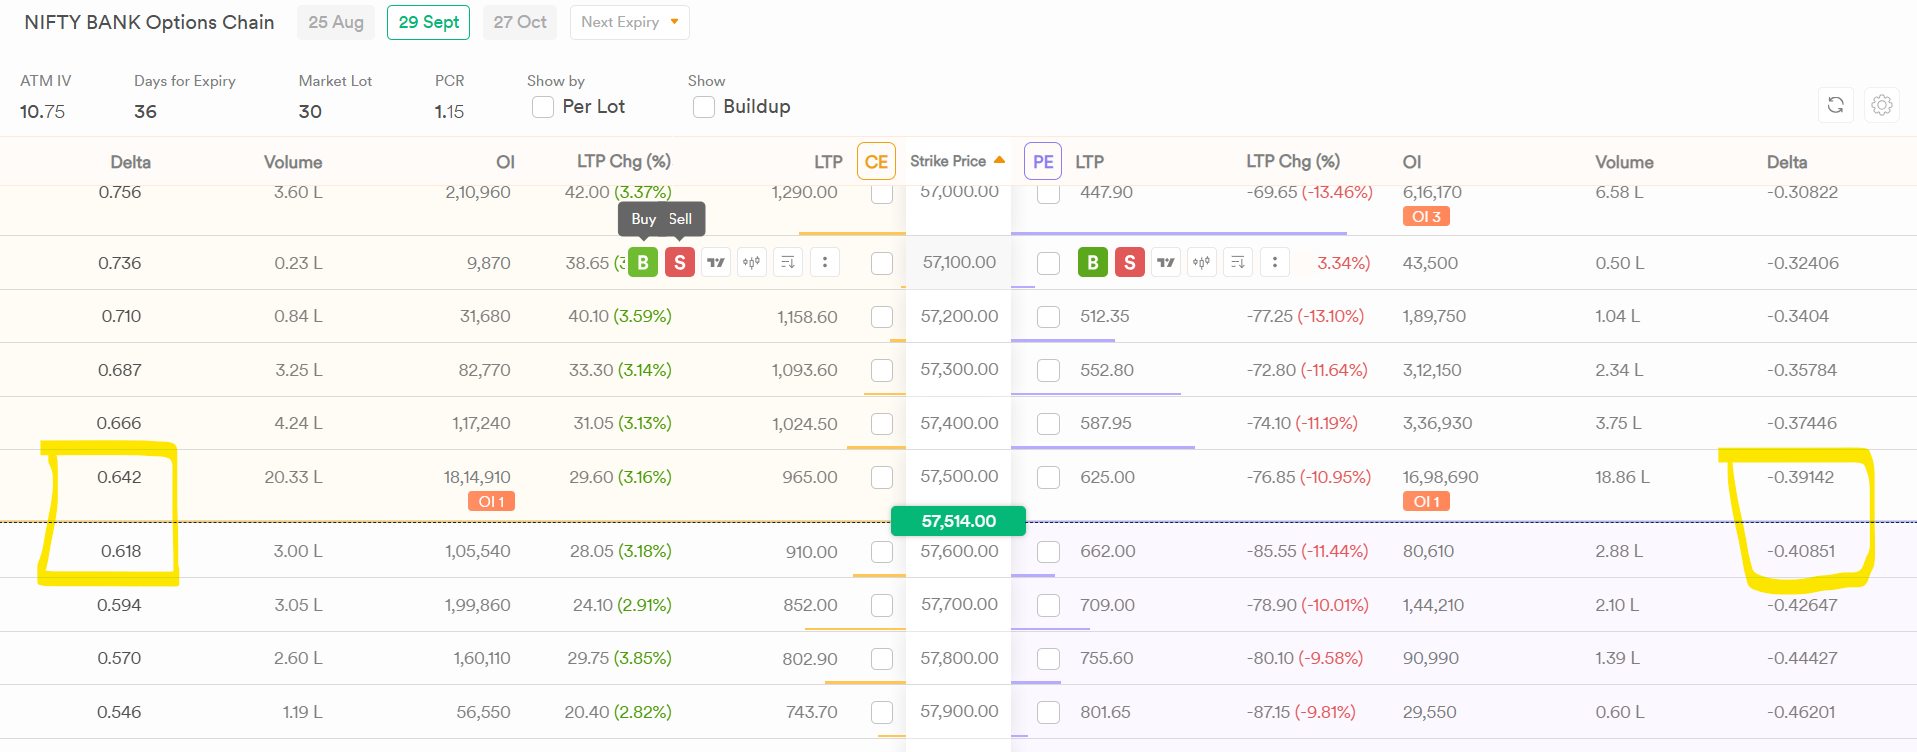Image resolution: width=1917 pixels, height=752 pixels.
Task: Click the CE LTP value 965.00
Action: [810, 477]
